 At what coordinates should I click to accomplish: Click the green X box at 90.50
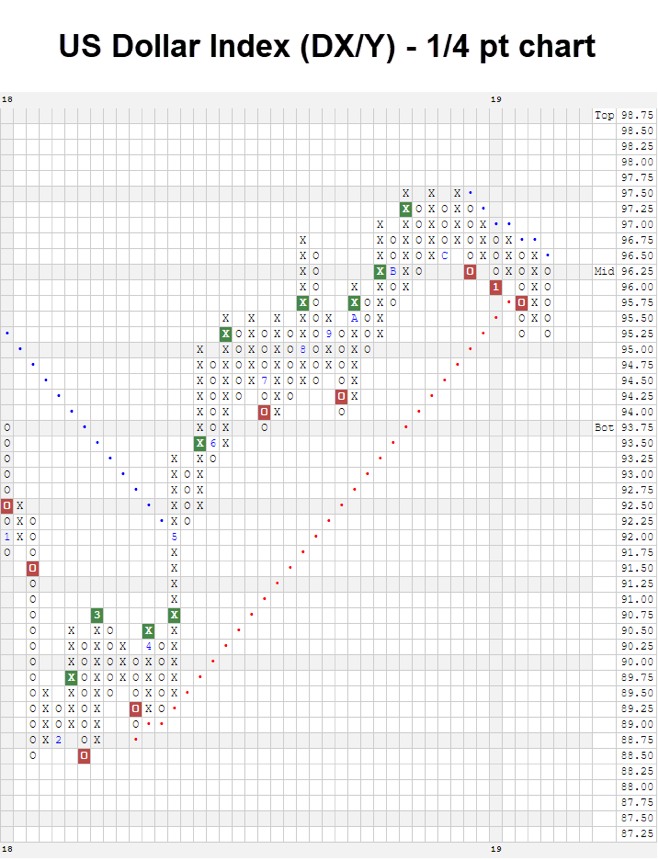[x=148, y=630]
